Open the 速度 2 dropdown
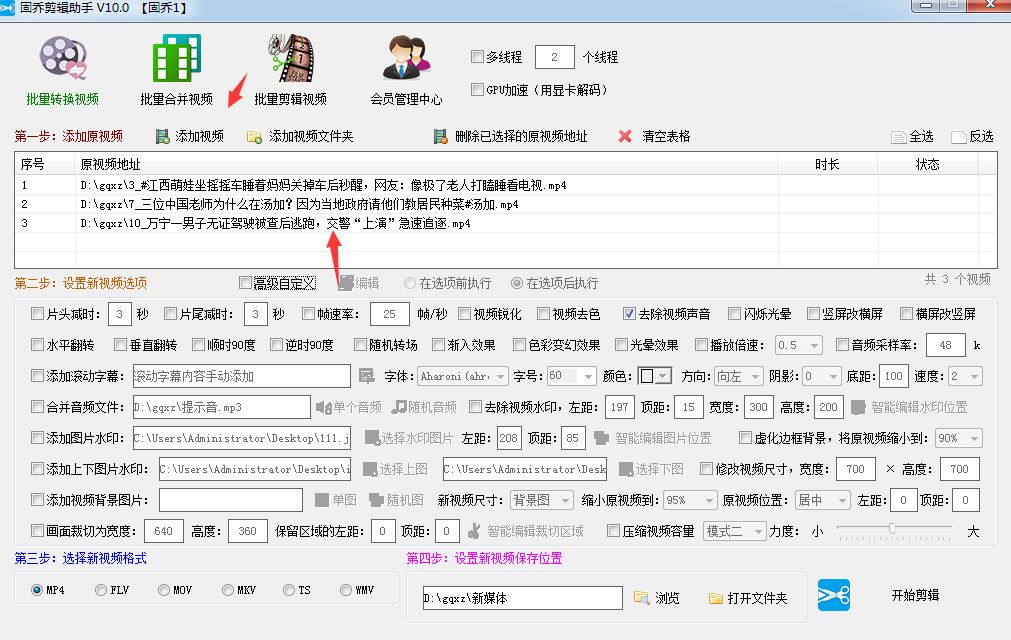1011x640 pixels. pyautogui.click(x=965, y=376)
